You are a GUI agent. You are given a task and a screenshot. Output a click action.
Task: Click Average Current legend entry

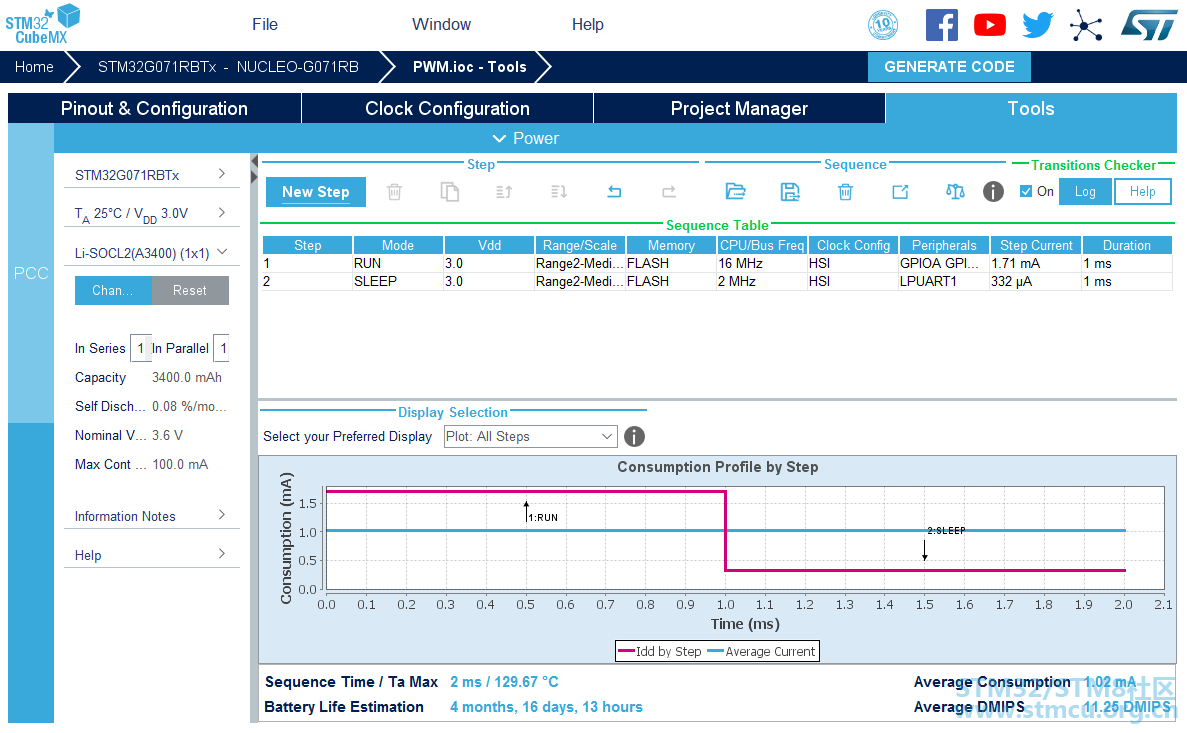point(762,651)
